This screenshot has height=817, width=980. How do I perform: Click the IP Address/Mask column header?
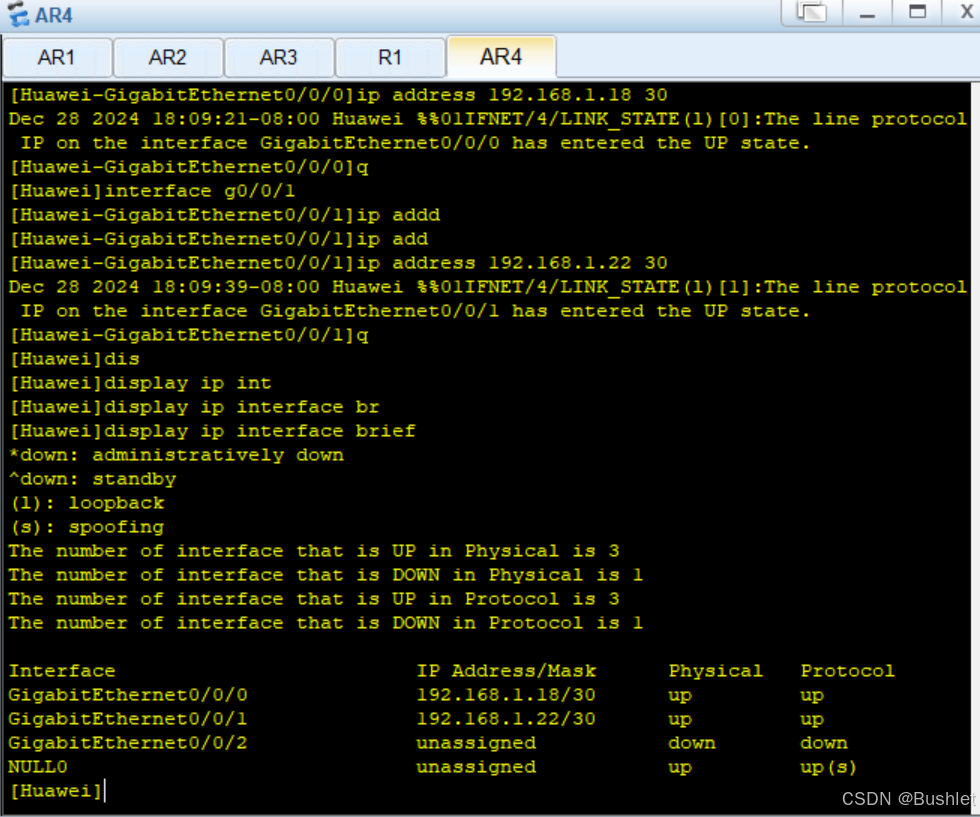pos(506,671)
